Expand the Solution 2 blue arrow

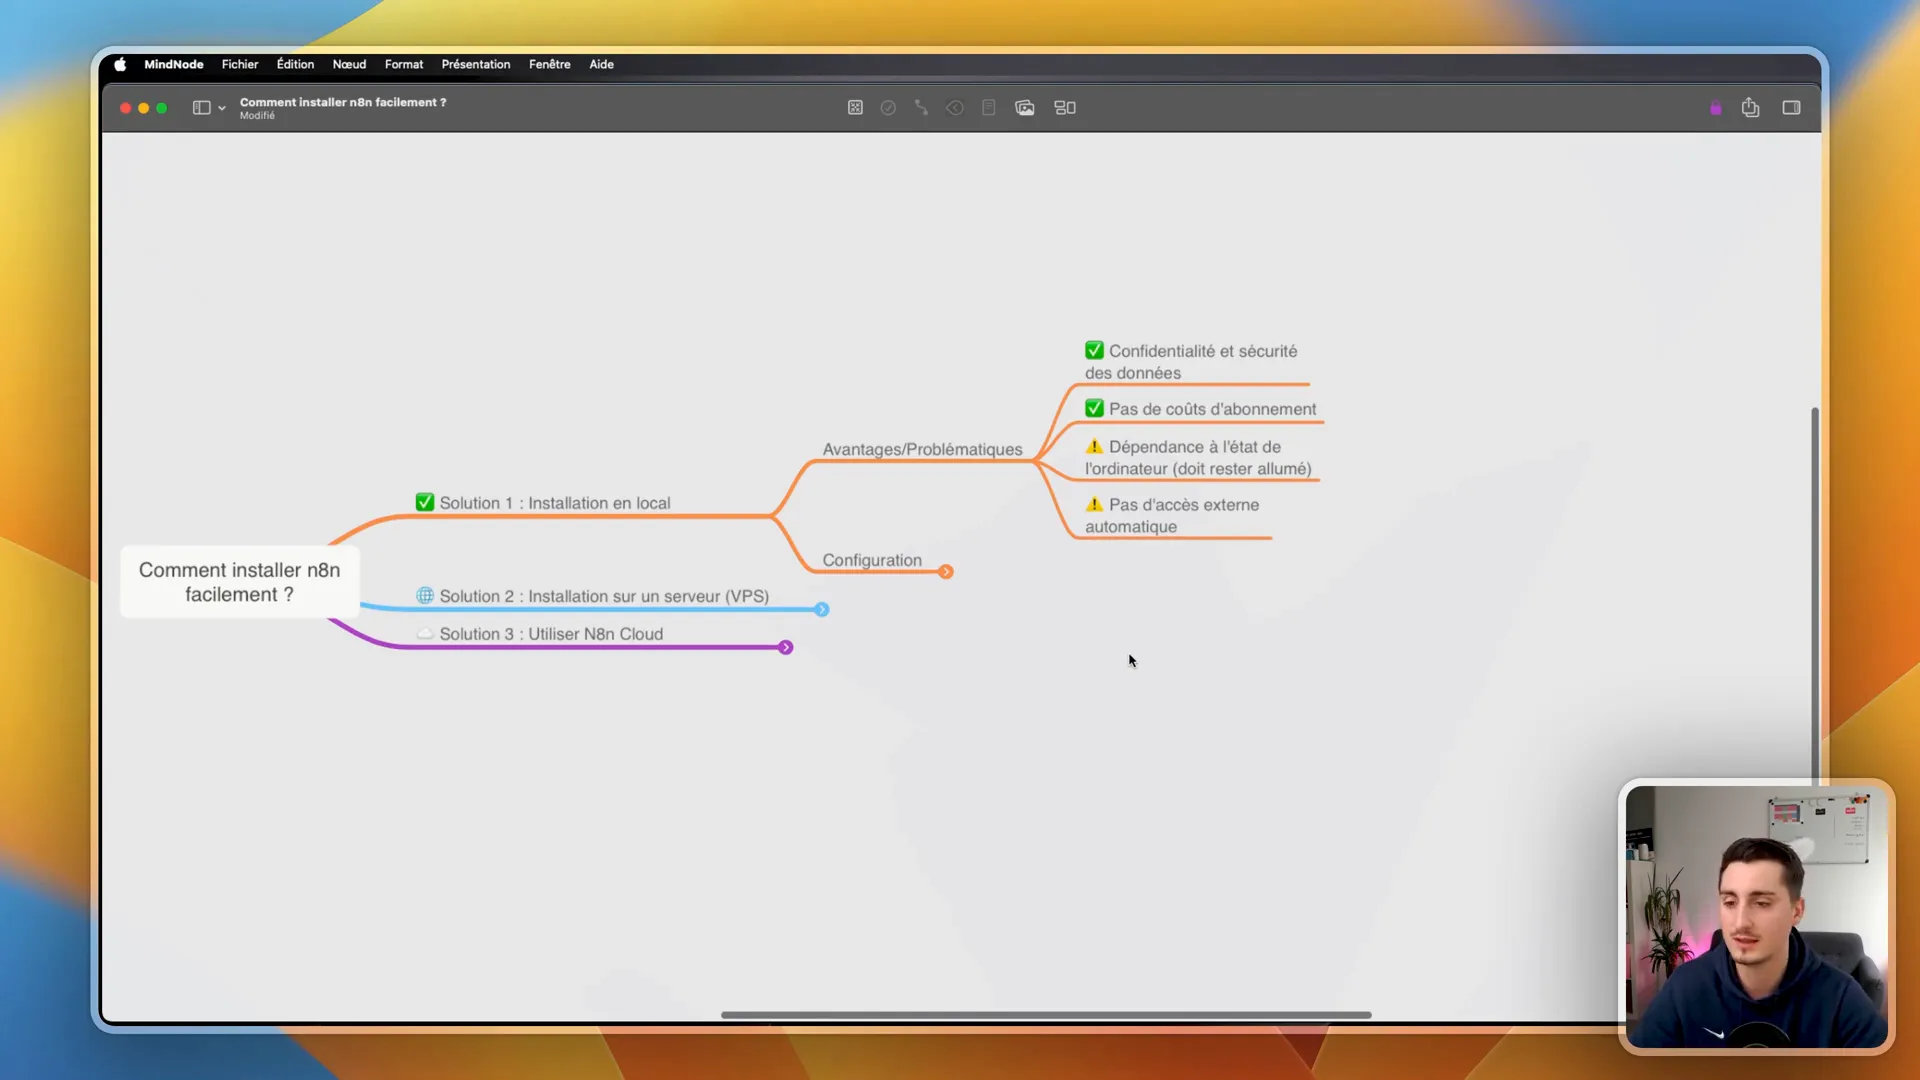pyautogui.click(x=822, y=610)
